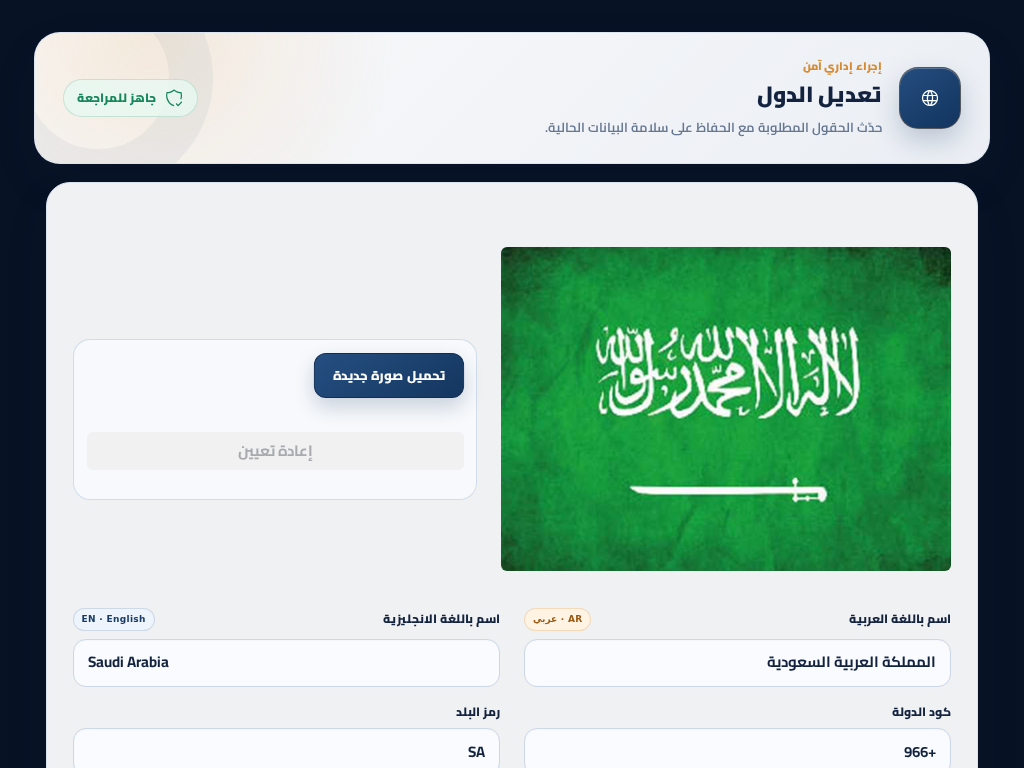Click the كود الدولة label

click(x=921, y=712)
